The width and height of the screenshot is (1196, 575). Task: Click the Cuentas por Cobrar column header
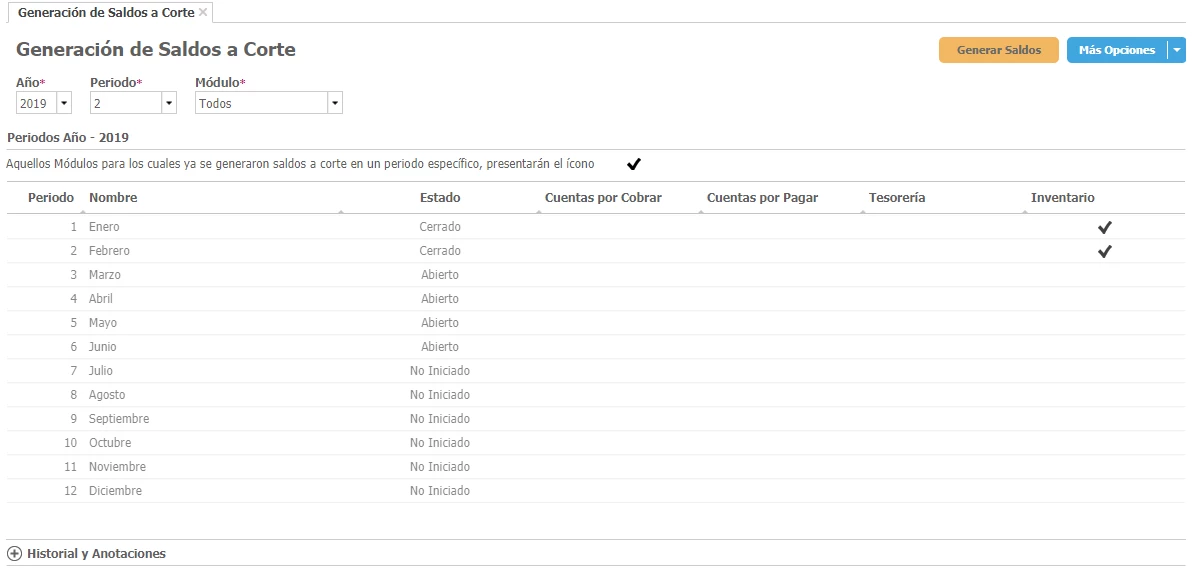point(603,198)
